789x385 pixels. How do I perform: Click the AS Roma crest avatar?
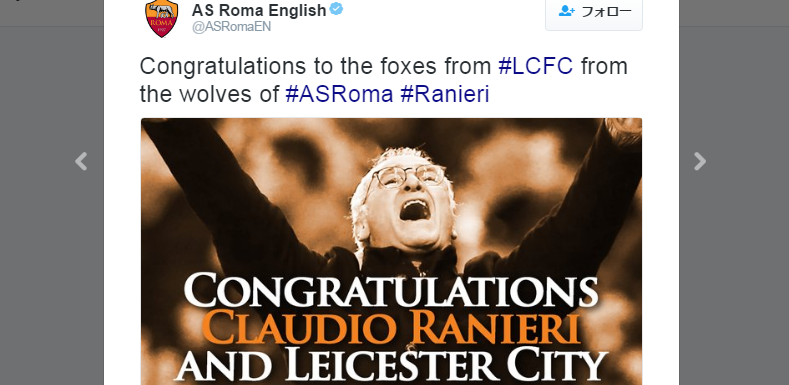point(162,18)
